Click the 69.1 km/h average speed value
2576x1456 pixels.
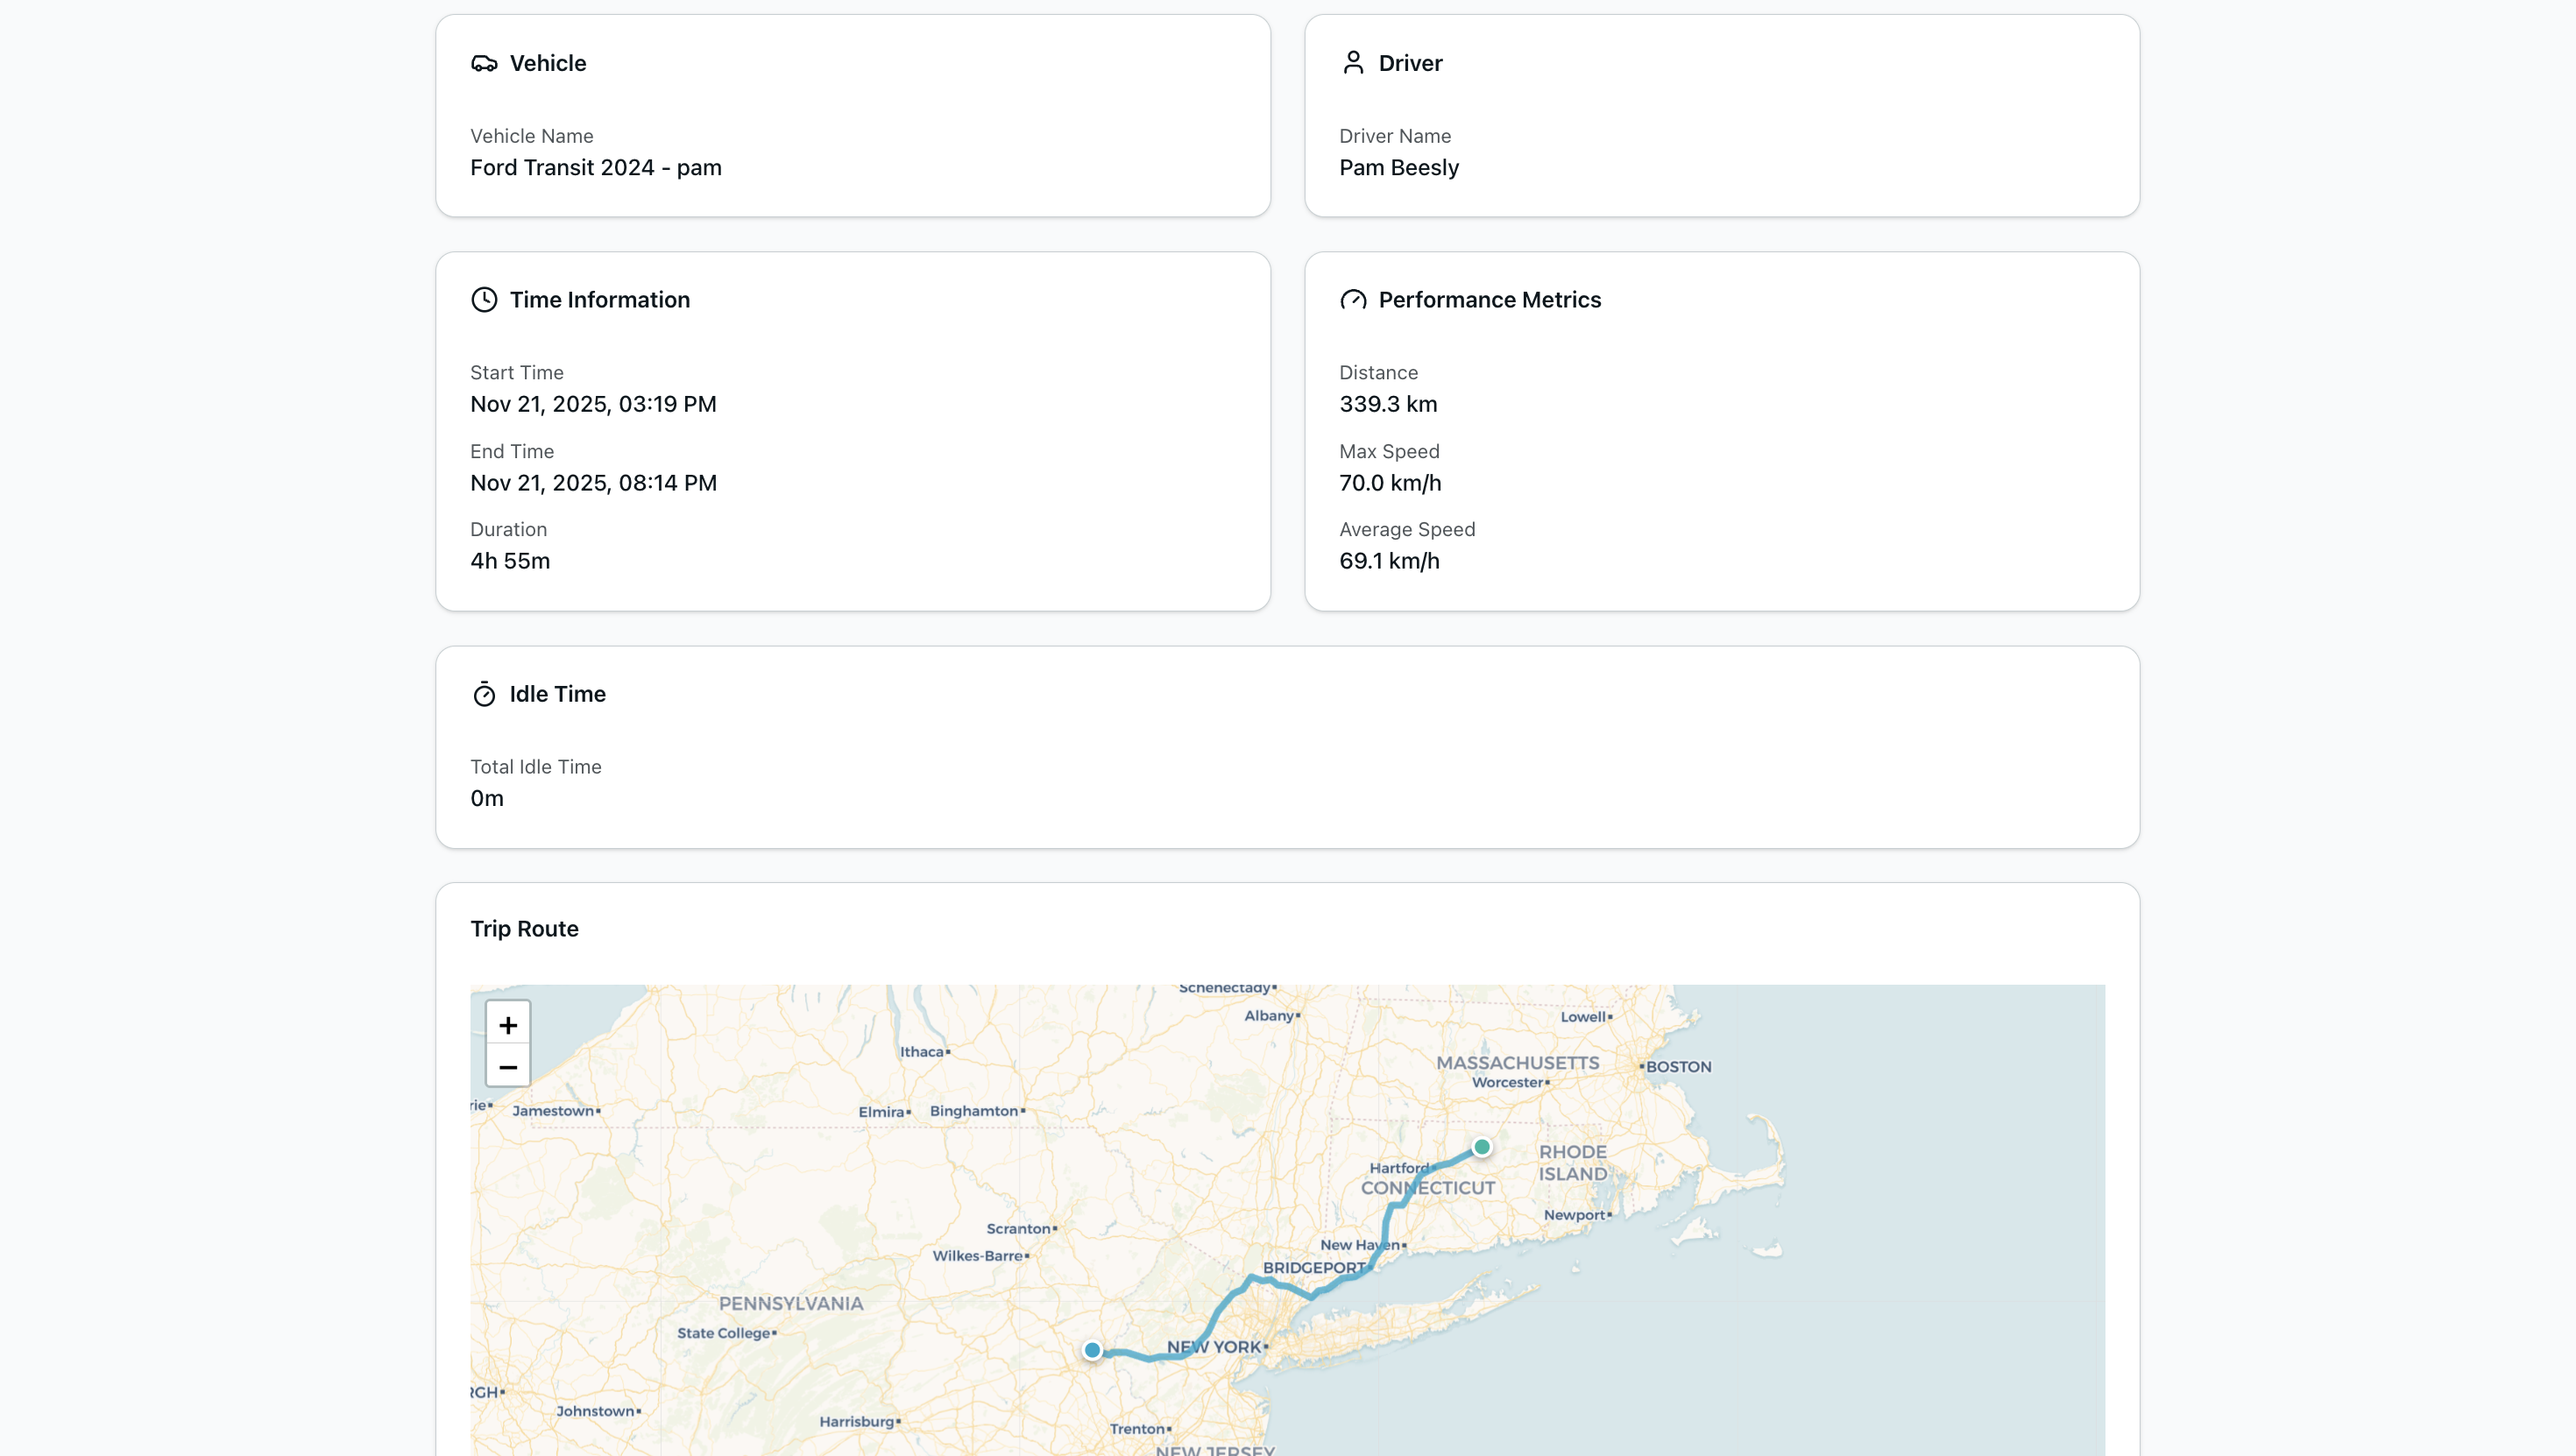(1389, 561)
